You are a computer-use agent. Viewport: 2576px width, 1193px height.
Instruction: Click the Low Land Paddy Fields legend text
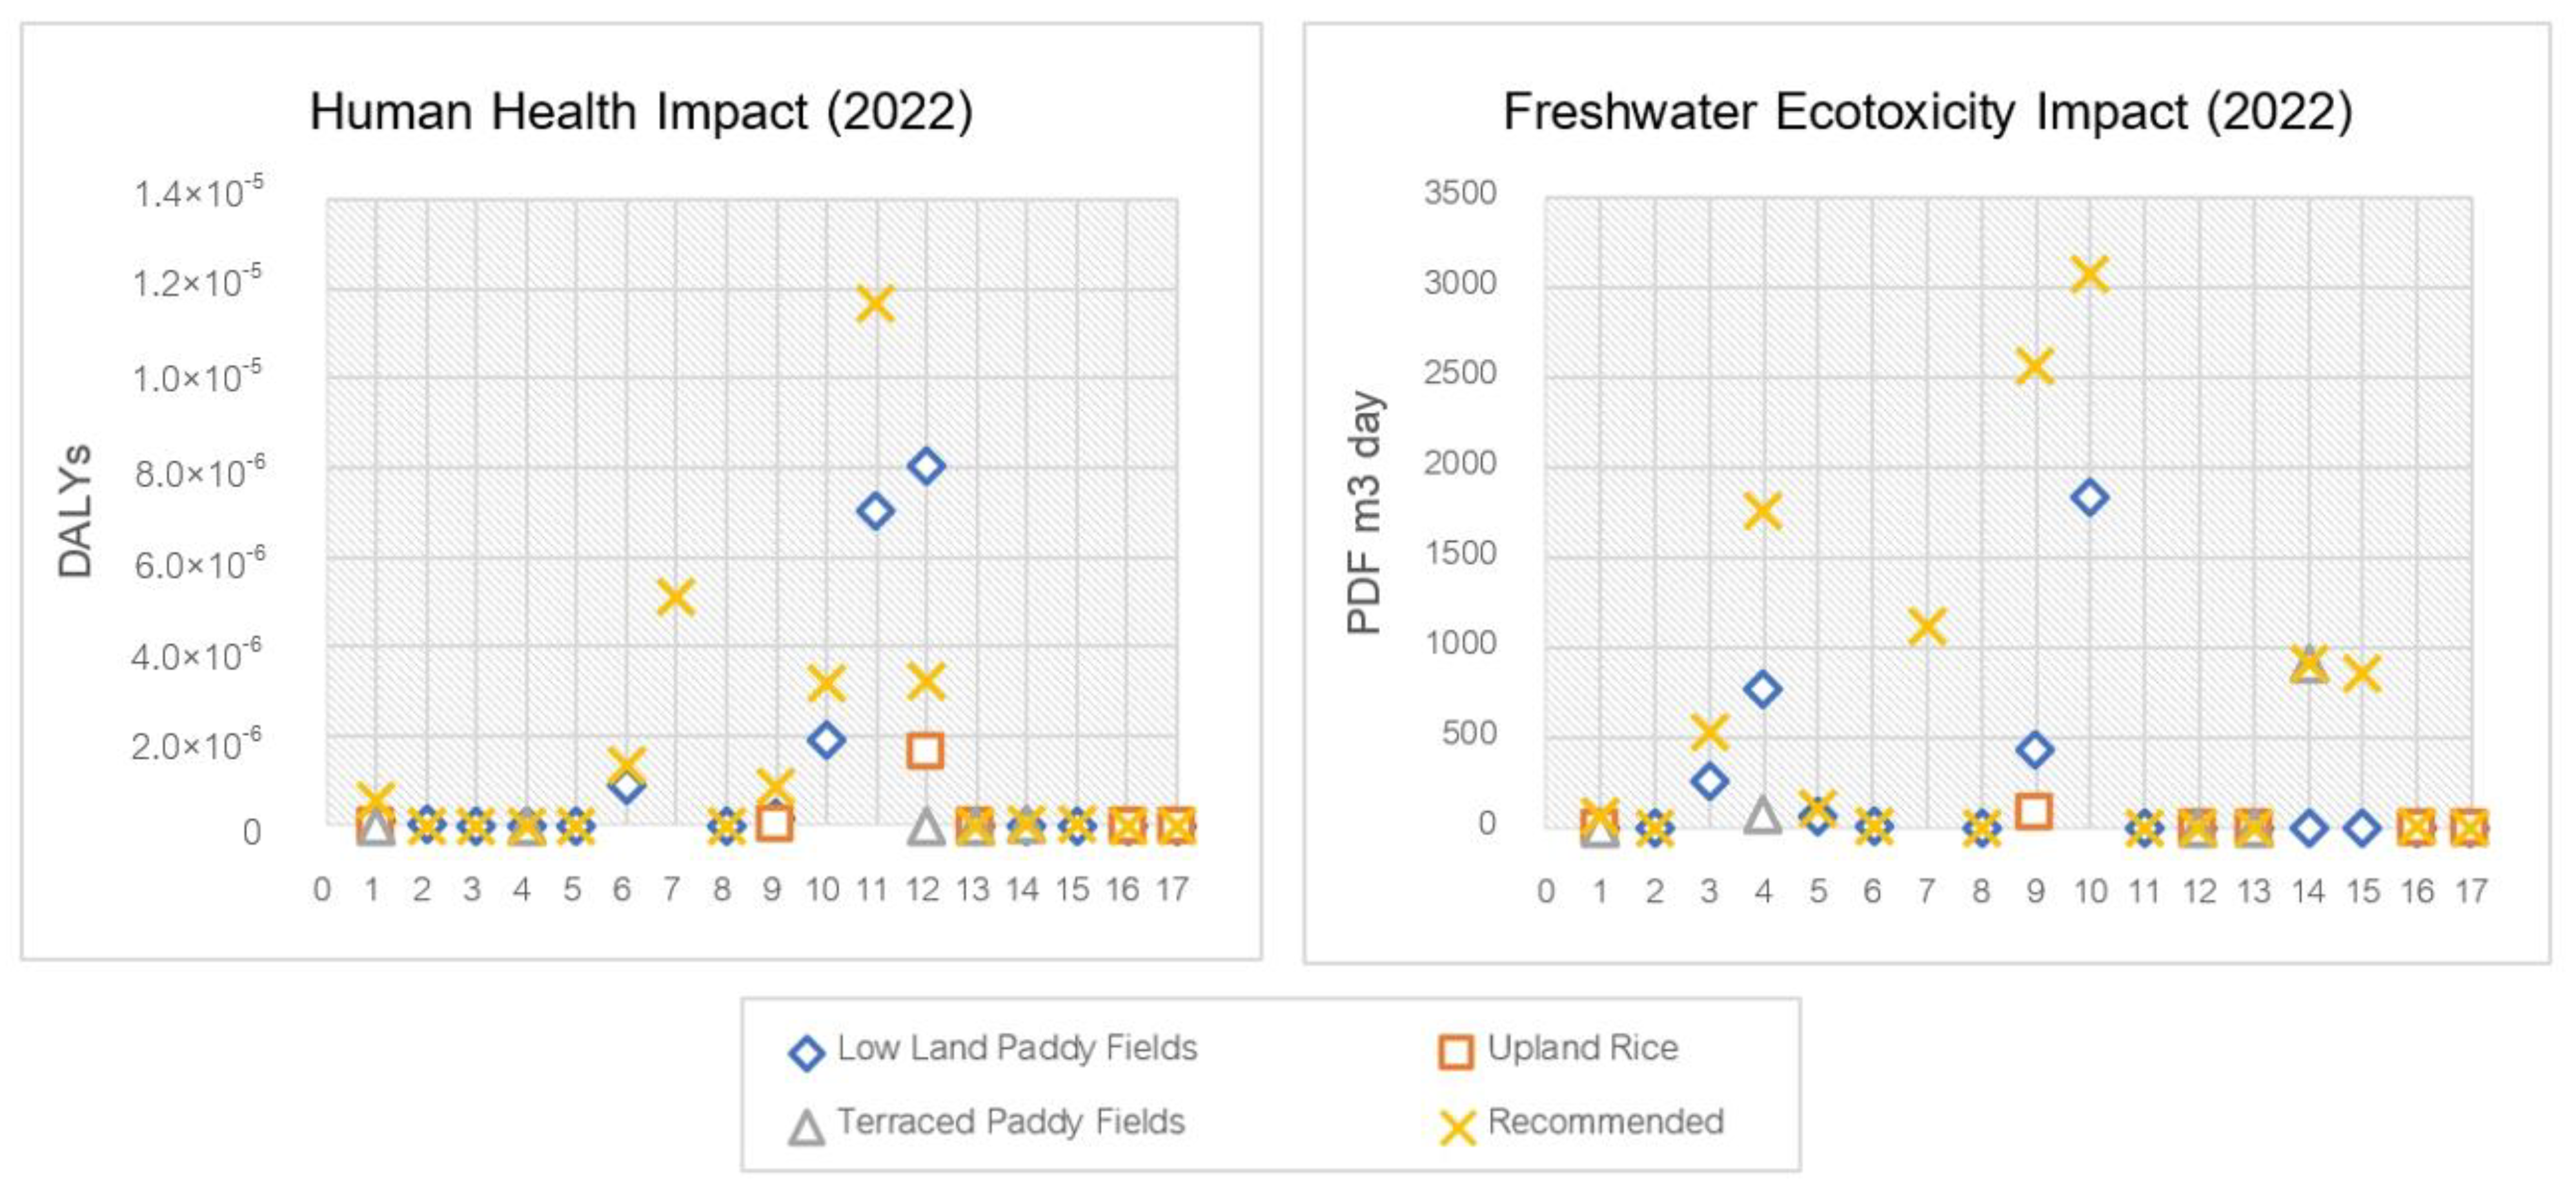tap(1016, 1048)
